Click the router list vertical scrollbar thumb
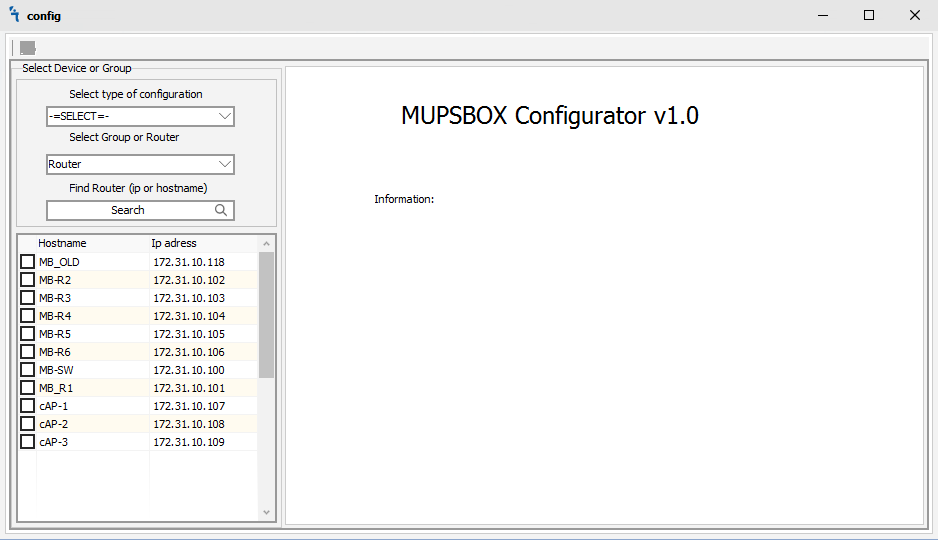This screenshot has width=938, height=540. click(x=266, y=315)
